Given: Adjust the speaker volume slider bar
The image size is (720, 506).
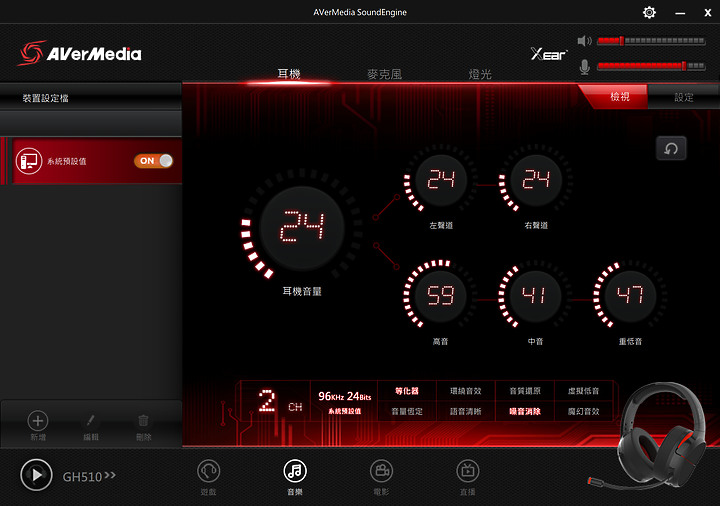Looking at the screenshot, I should point(651,41).
